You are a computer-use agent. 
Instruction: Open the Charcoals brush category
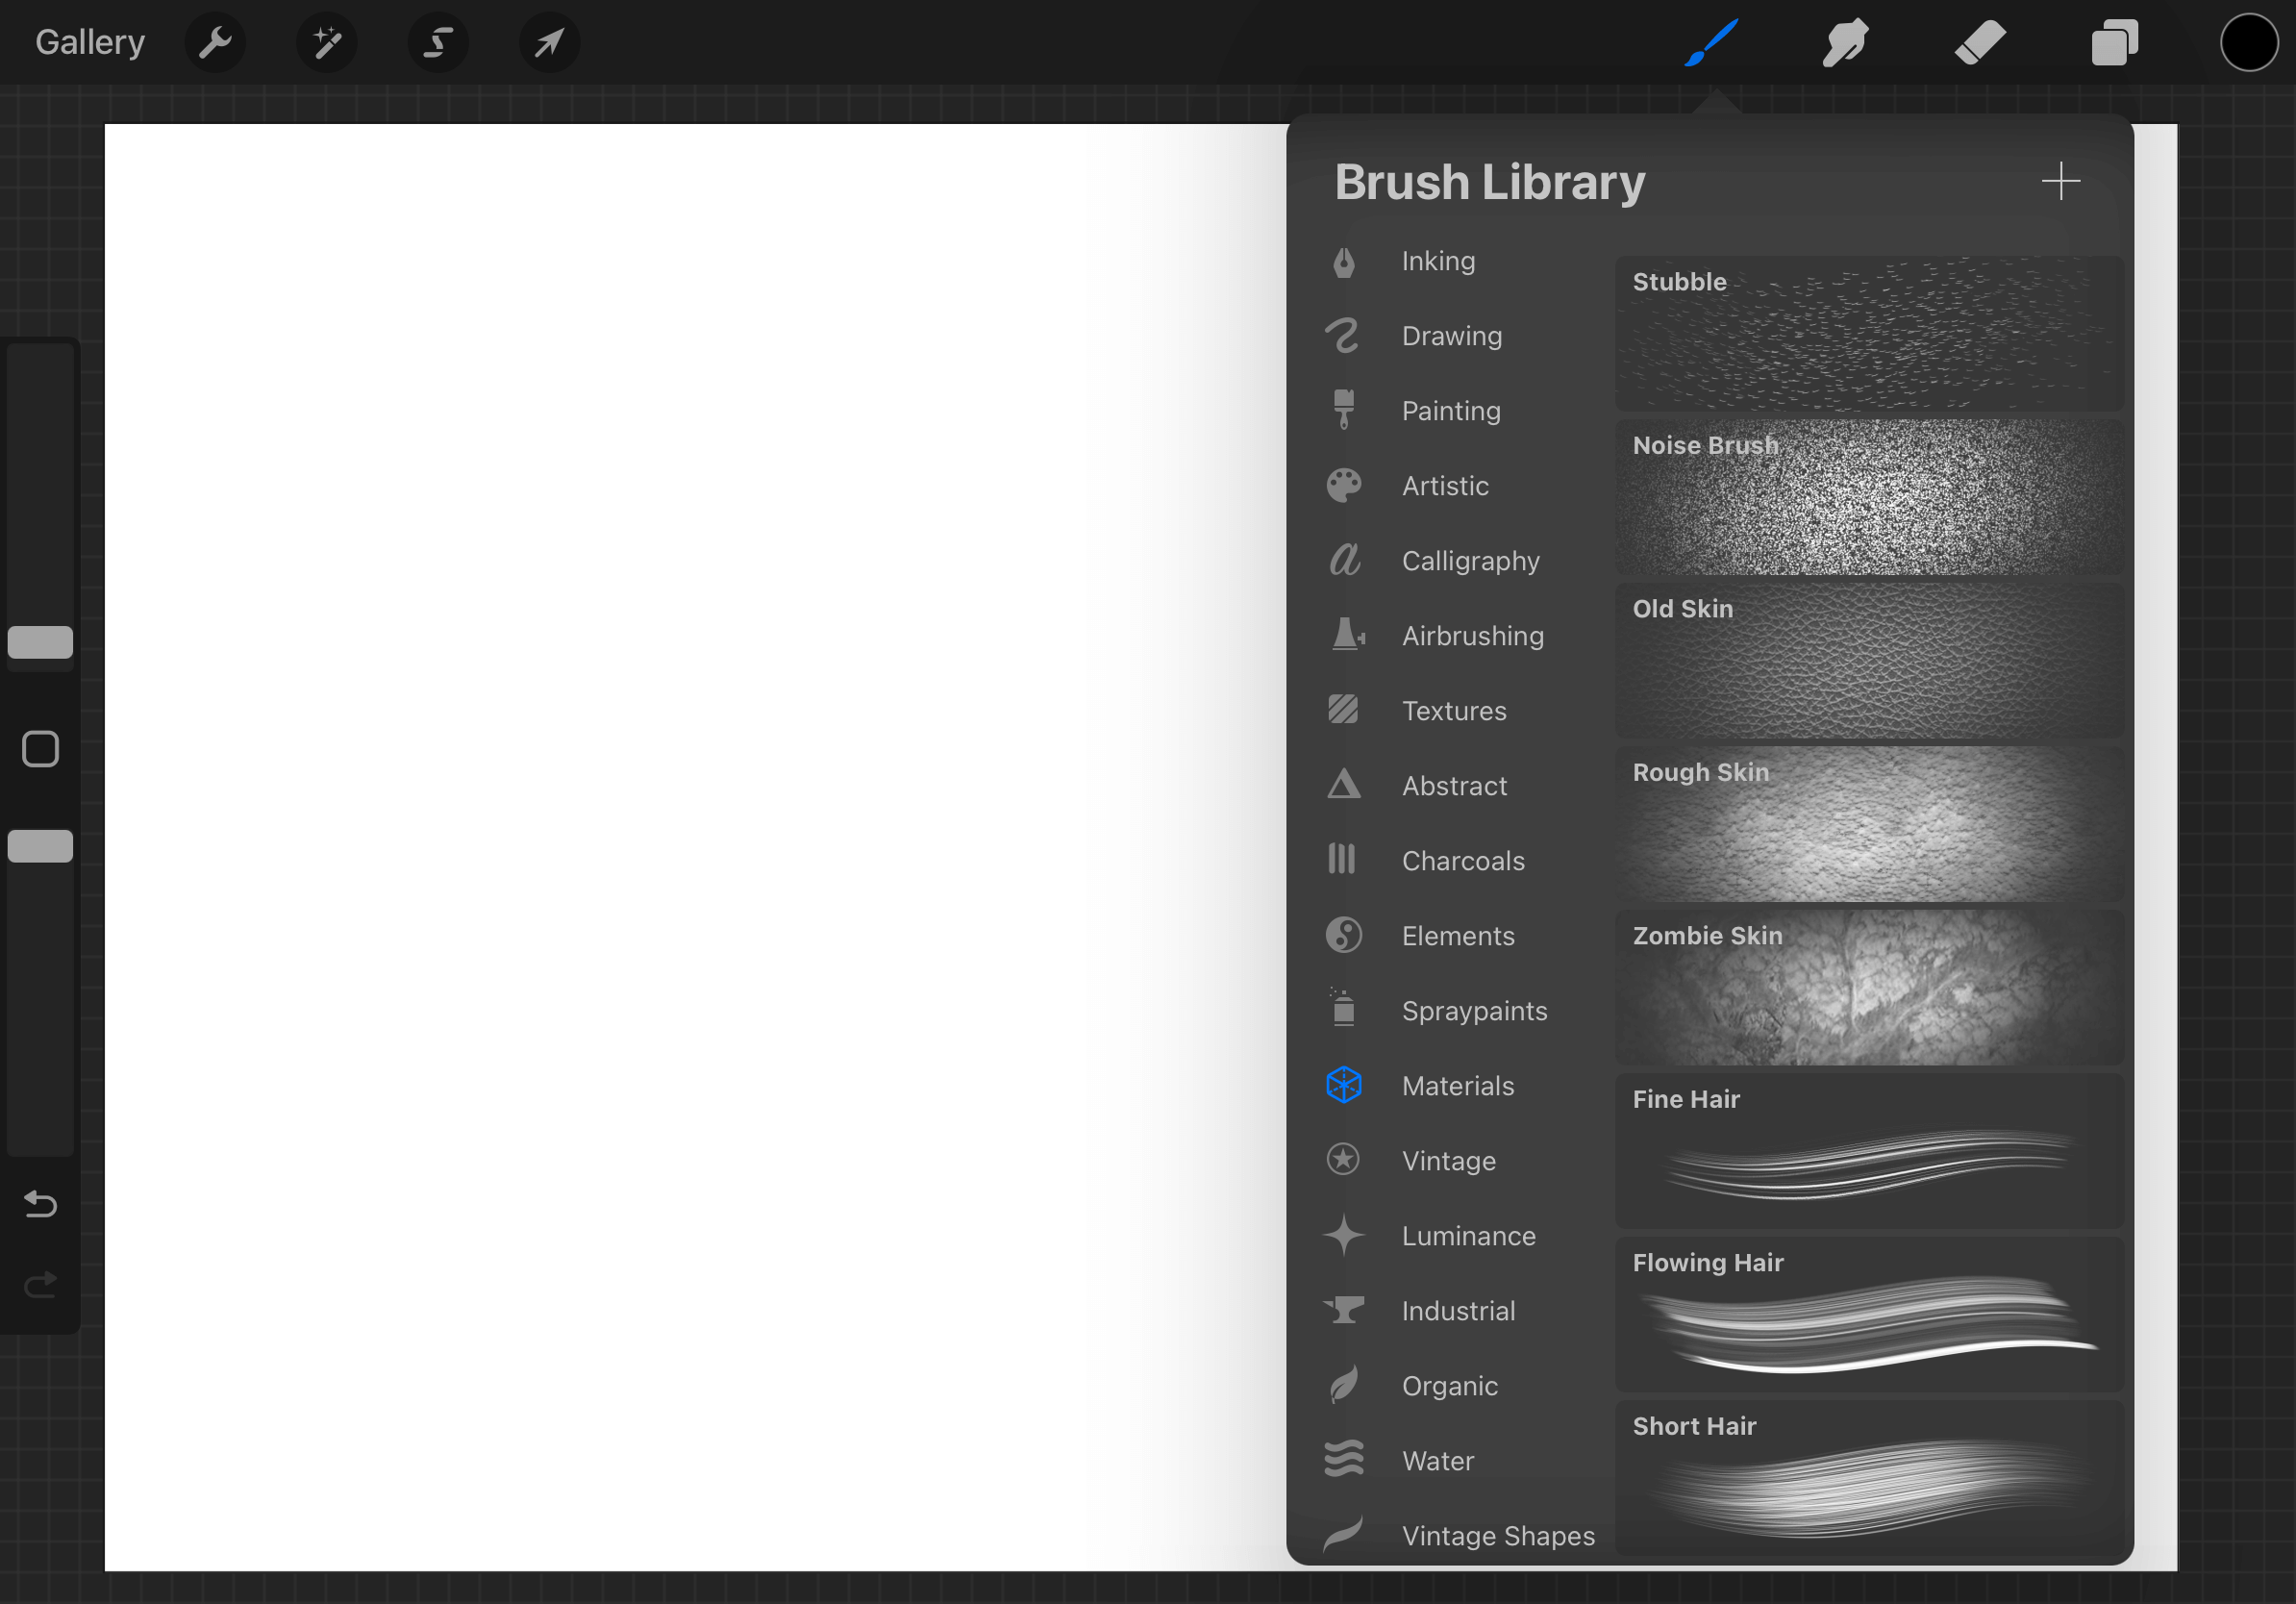pos(1463,860)
